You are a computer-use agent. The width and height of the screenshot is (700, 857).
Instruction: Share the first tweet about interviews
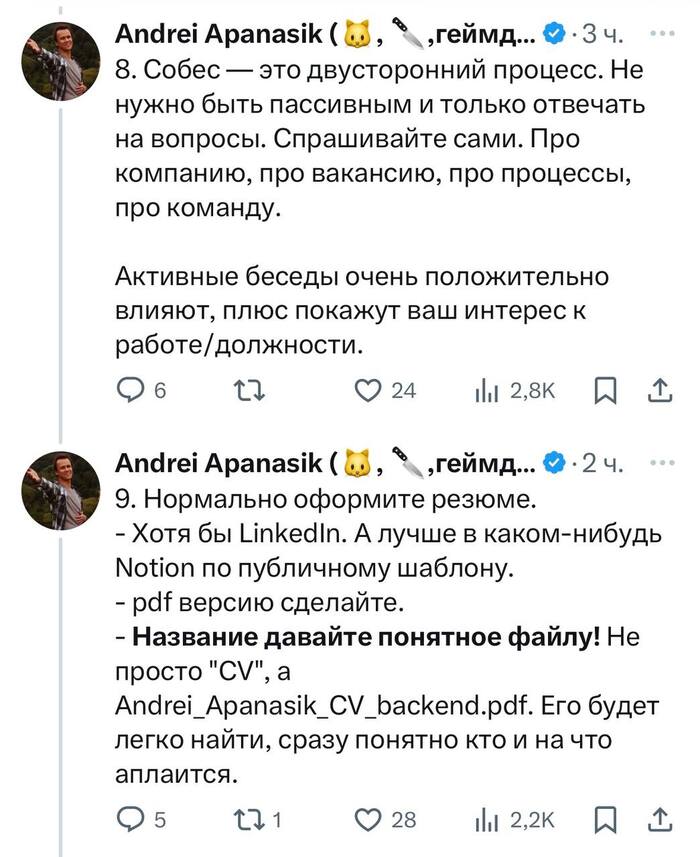[x=661, y=391]
